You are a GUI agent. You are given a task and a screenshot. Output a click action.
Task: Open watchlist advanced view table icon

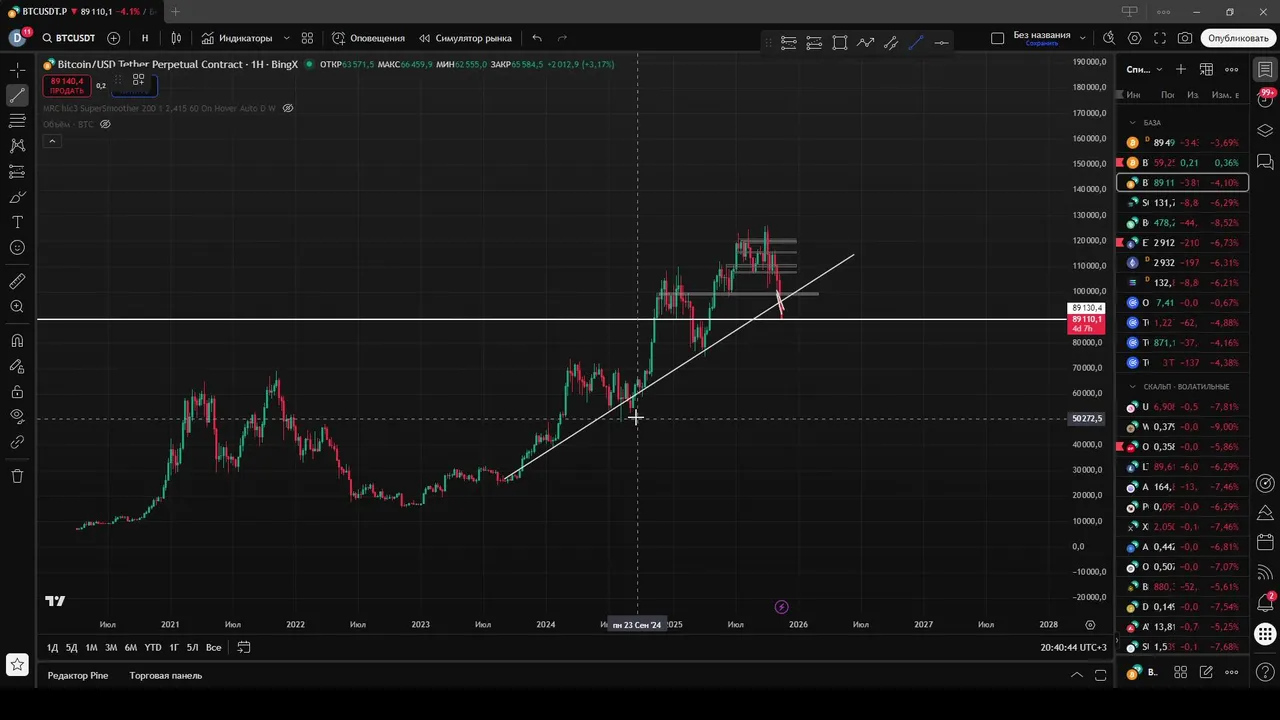point(1207,69)
